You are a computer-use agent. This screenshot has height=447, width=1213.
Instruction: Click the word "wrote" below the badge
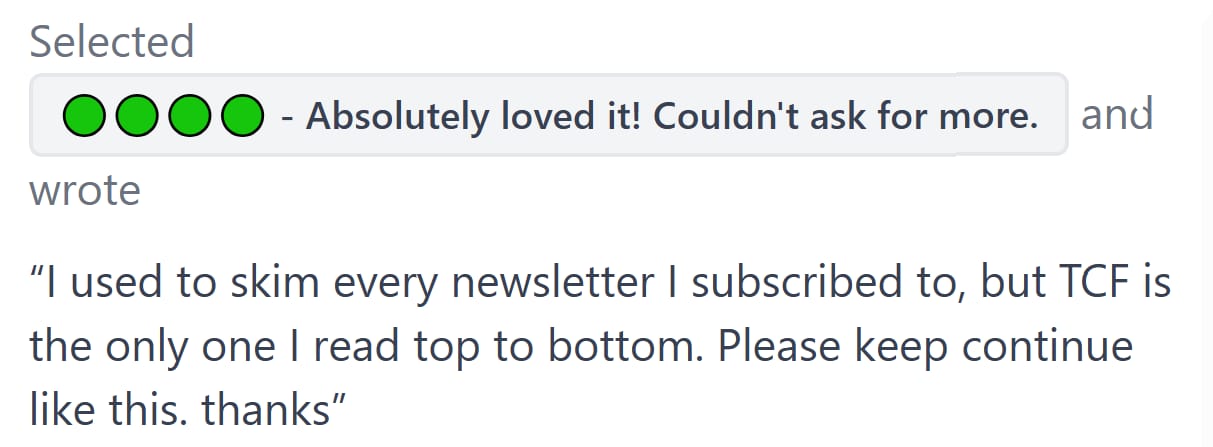[x=85, y=190]
